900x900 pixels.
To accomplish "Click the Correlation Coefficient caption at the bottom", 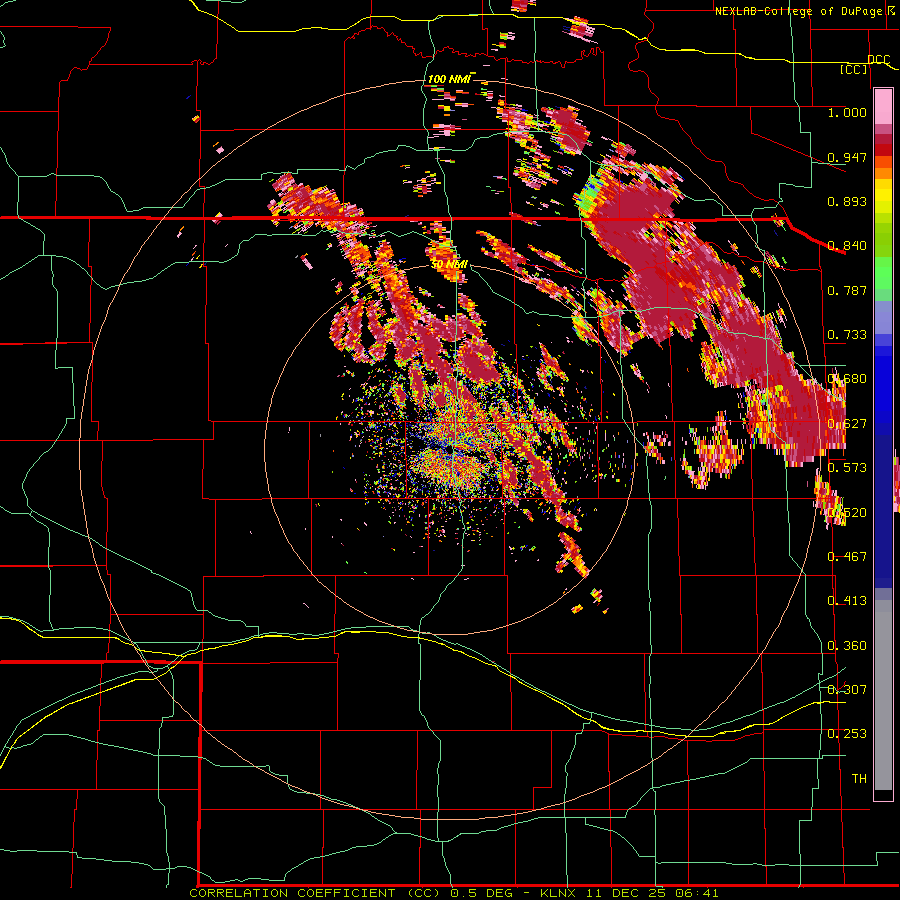I will pos(453,893).
